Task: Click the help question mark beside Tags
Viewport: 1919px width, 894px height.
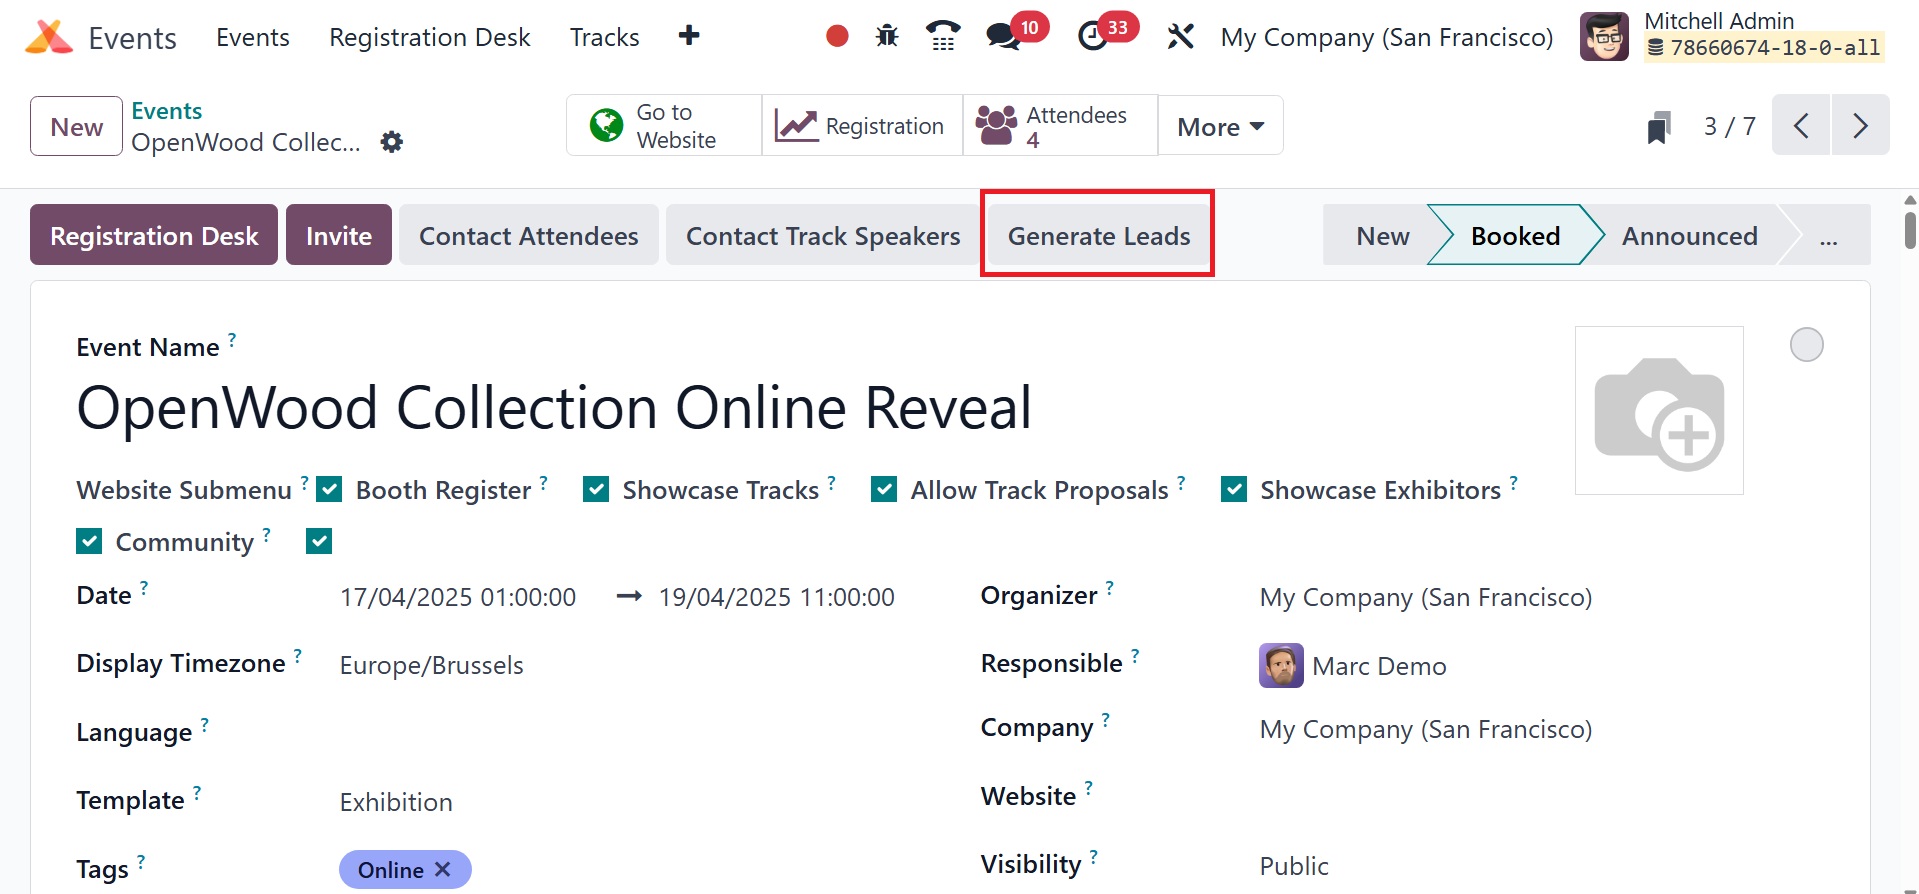Action: click(x=141, y=861)
